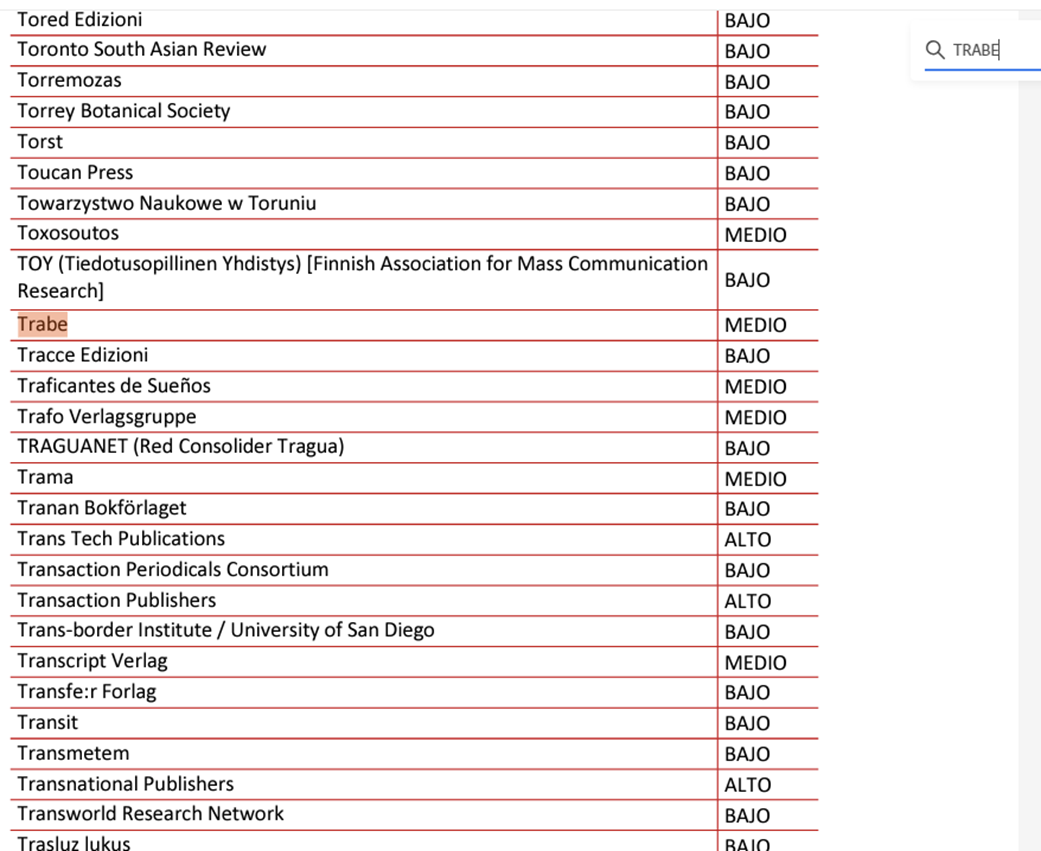Viewport: 1041px width, 851px height.
Task: Click the MEDIO rating beside Trabe
Action: pos(755,326)
